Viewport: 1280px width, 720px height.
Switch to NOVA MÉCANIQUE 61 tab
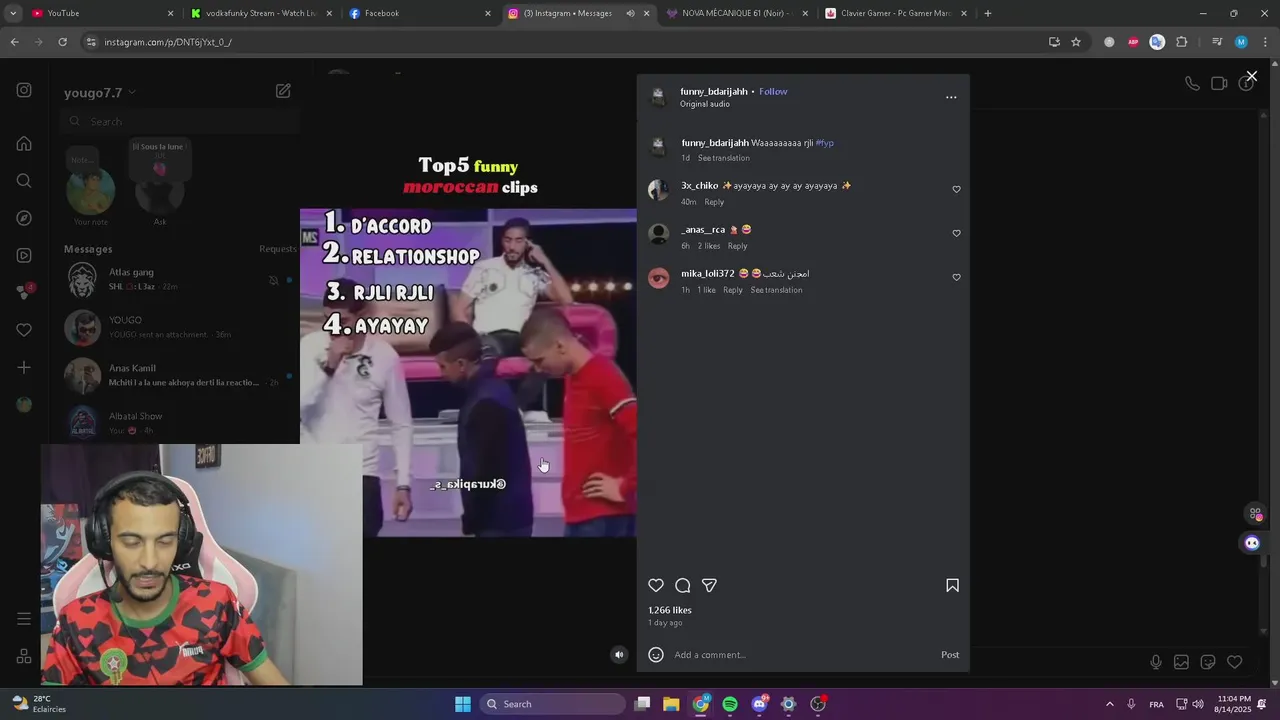737,13
